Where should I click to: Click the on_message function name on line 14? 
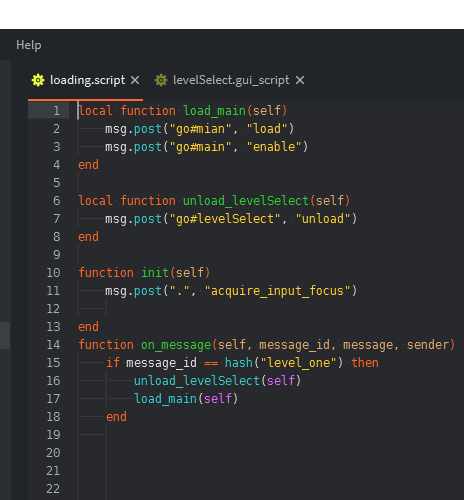pyautogui.click(x=176, y=345)
